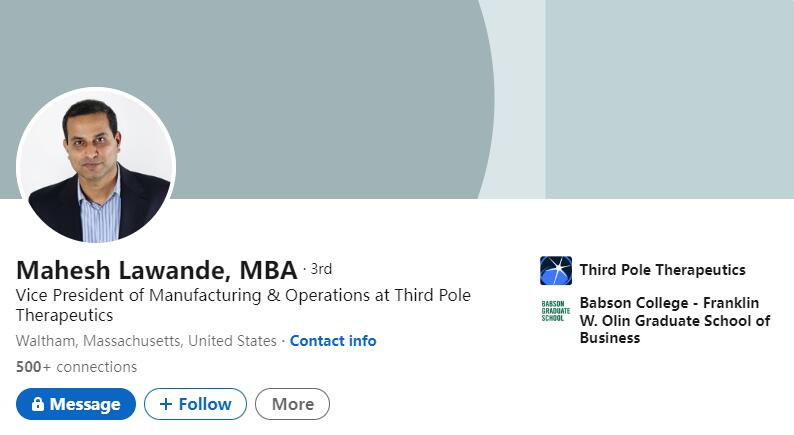The width and height of the screenshot is (794, 435).
Task: Click the light blue banner panel on the right
Action: (x=668, y=100)
